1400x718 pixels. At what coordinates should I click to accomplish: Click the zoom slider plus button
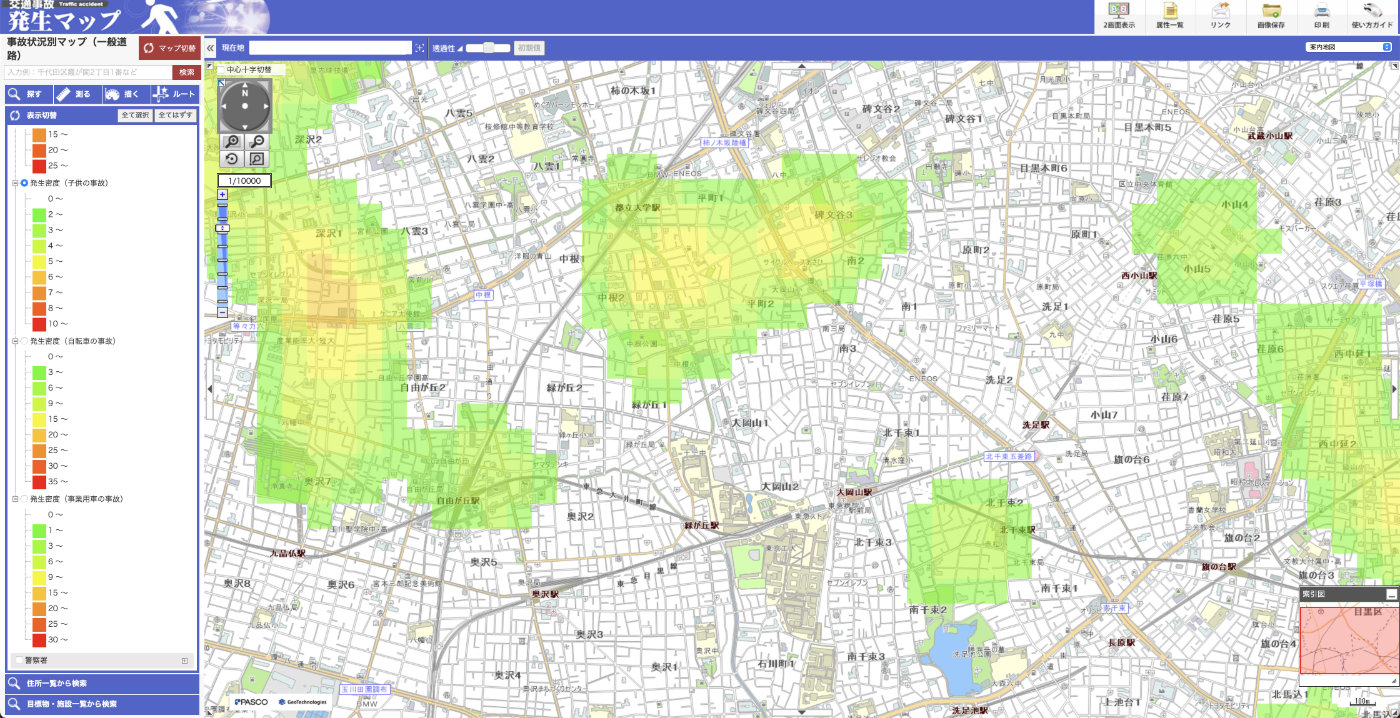223,194
